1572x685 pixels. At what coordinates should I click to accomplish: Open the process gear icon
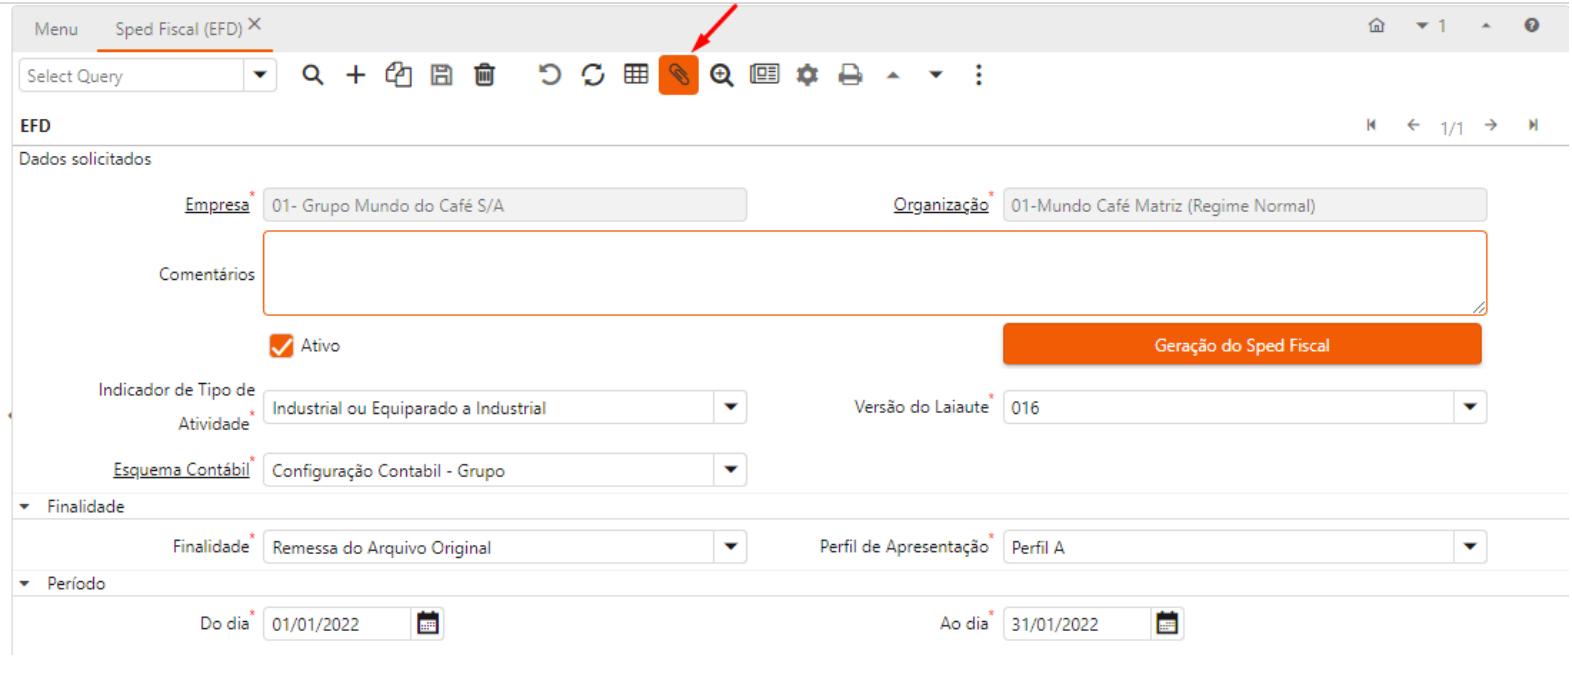[807, 75]
